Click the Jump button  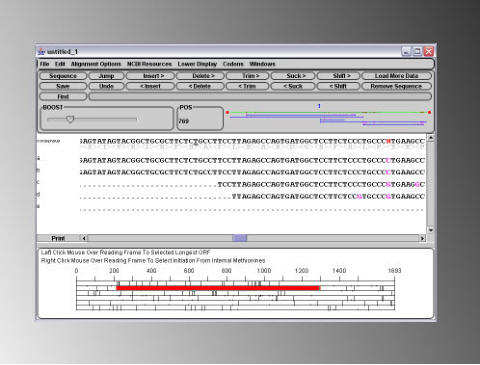[106, 76]
